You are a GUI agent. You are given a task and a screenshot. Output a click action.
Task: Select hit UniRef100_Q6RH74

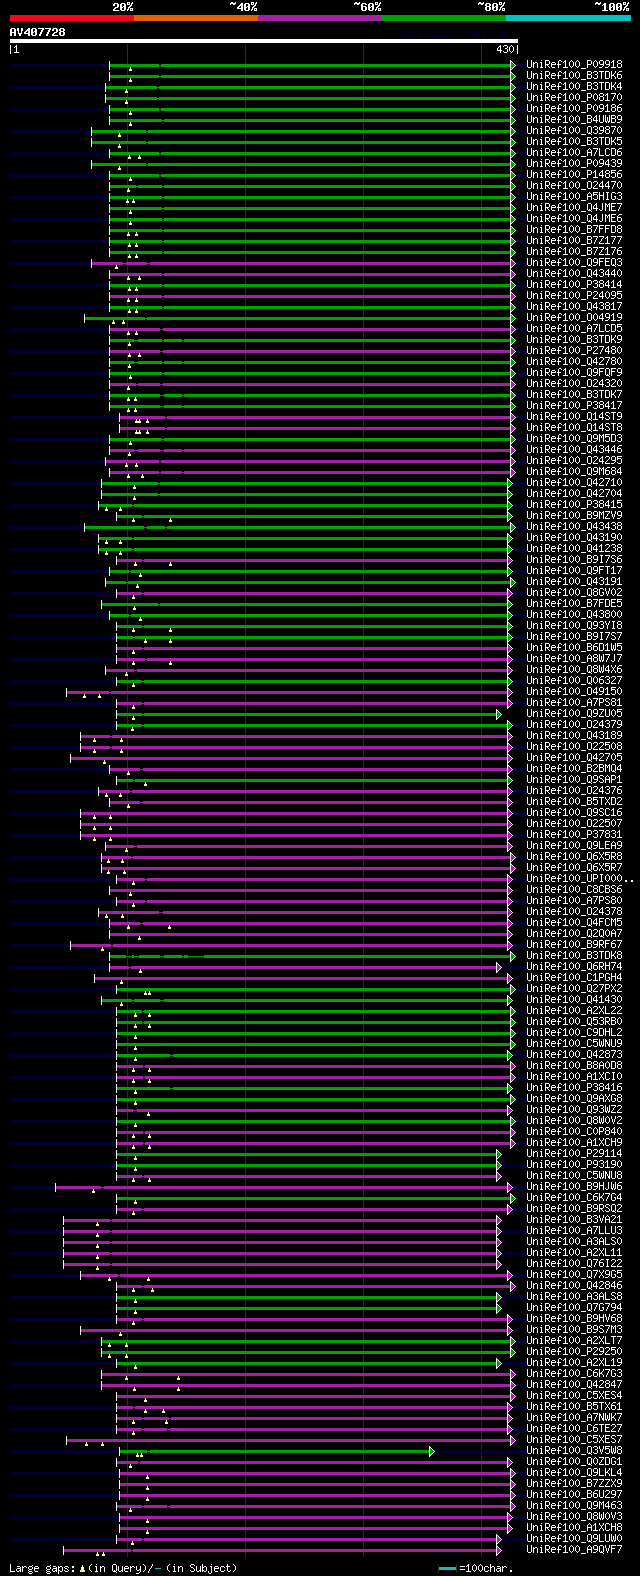(x=574, y=966)
